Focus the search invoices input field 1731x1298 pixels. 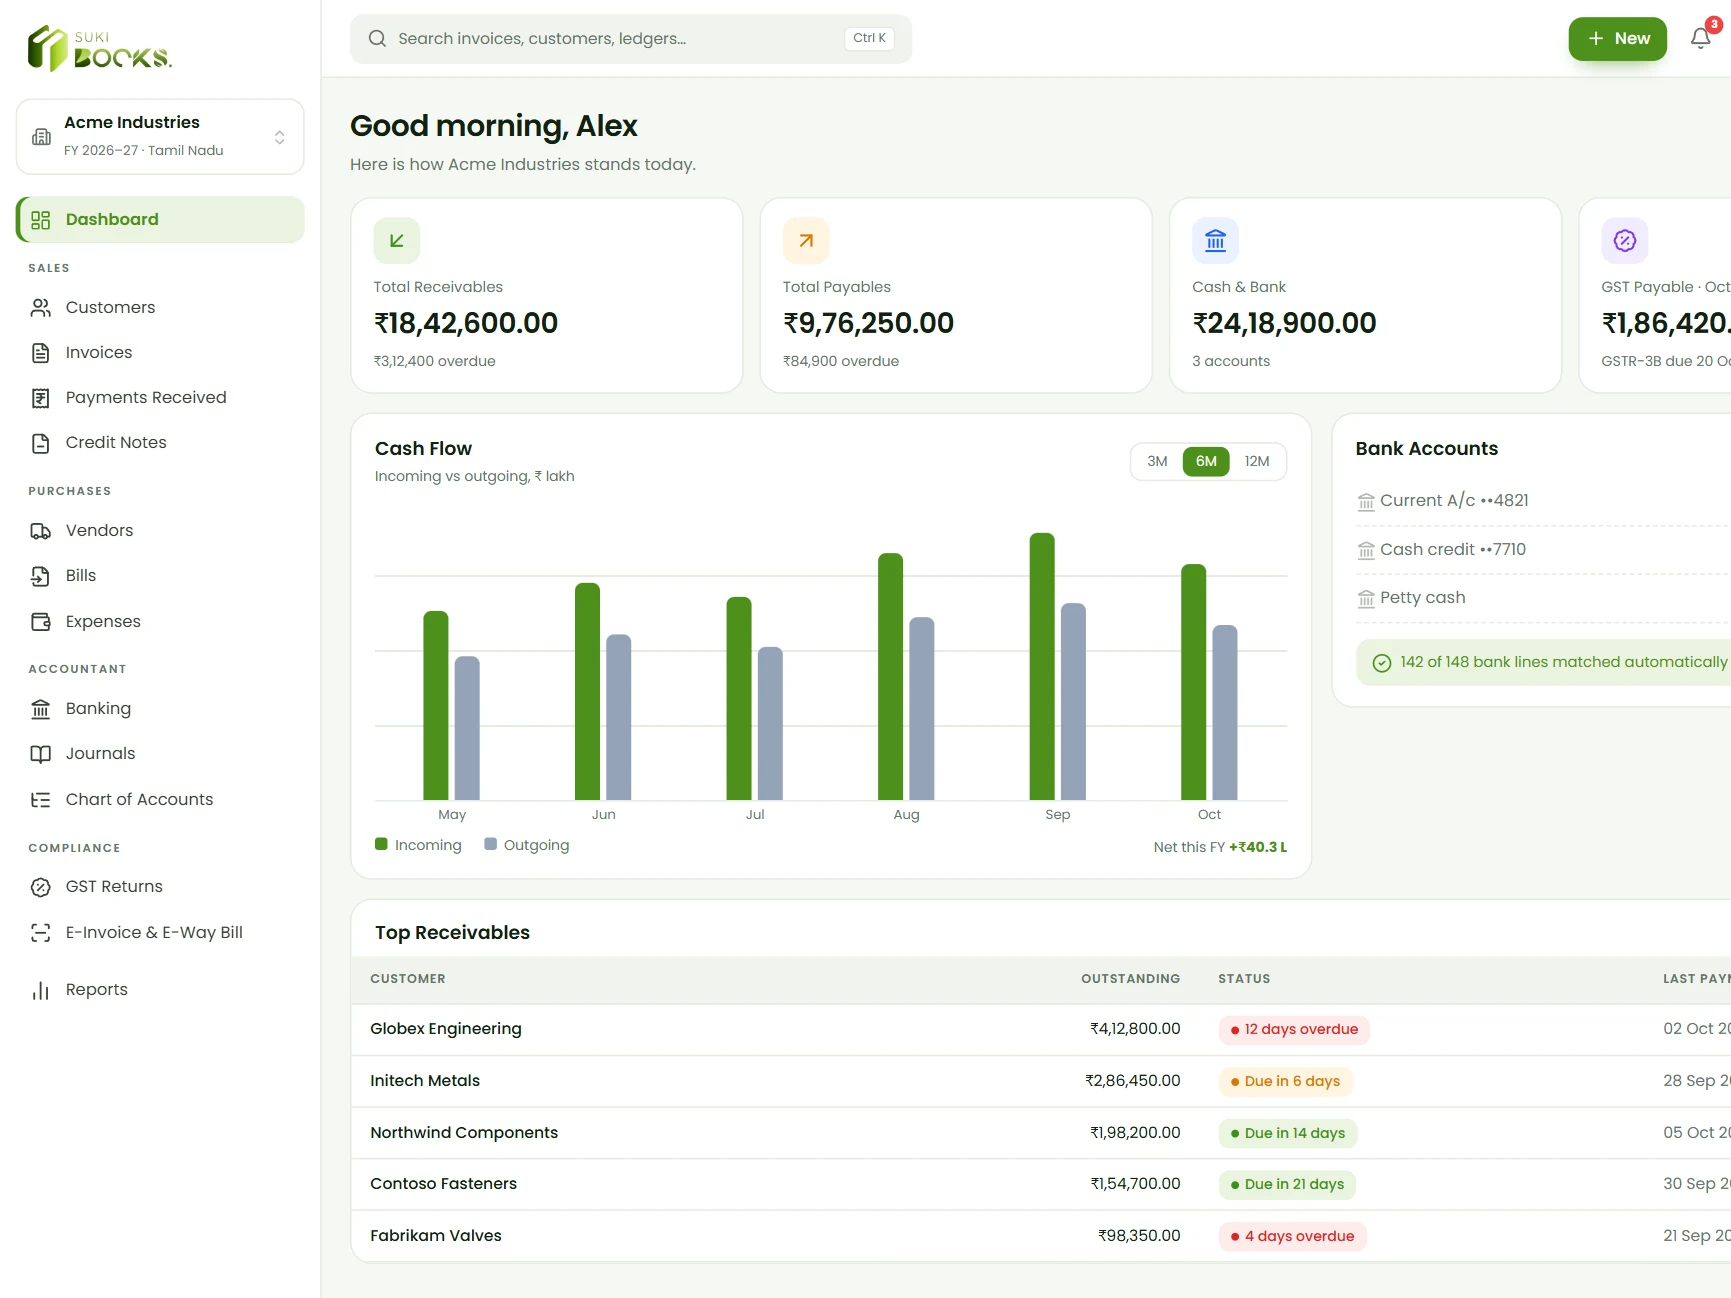pyautogui.click(x=631, y=39)
